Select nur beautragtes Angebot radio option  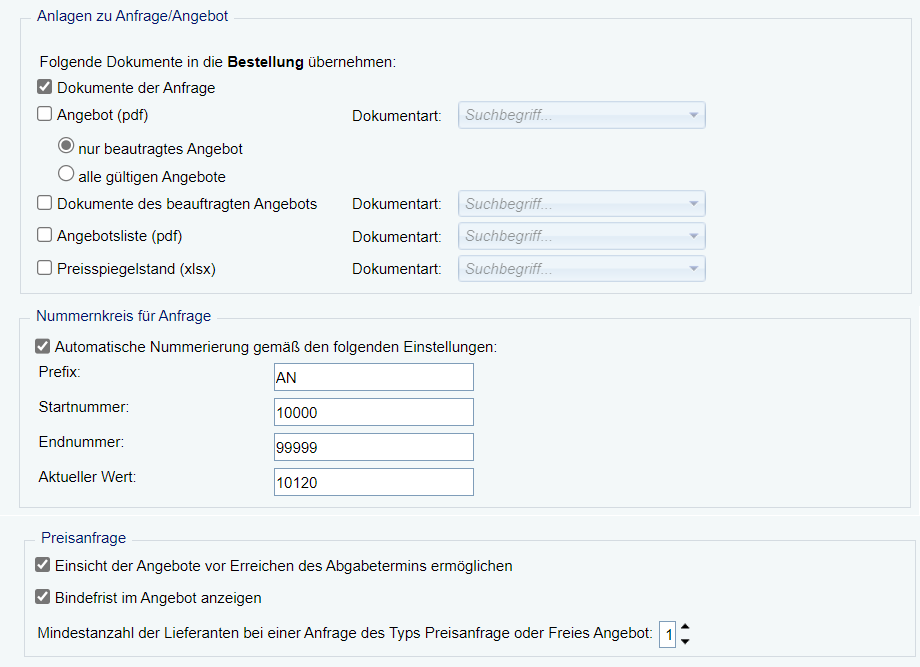pos(67,145)
